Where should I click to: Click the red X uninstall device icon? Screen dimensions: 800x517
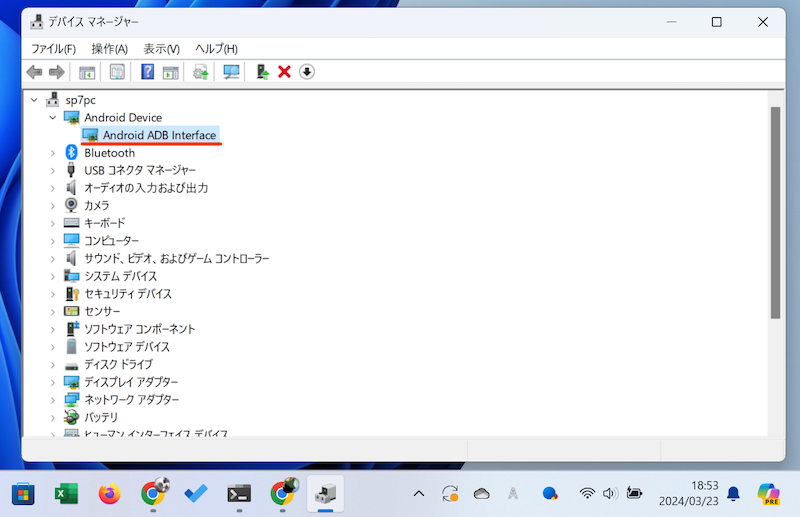click(284, 72)
